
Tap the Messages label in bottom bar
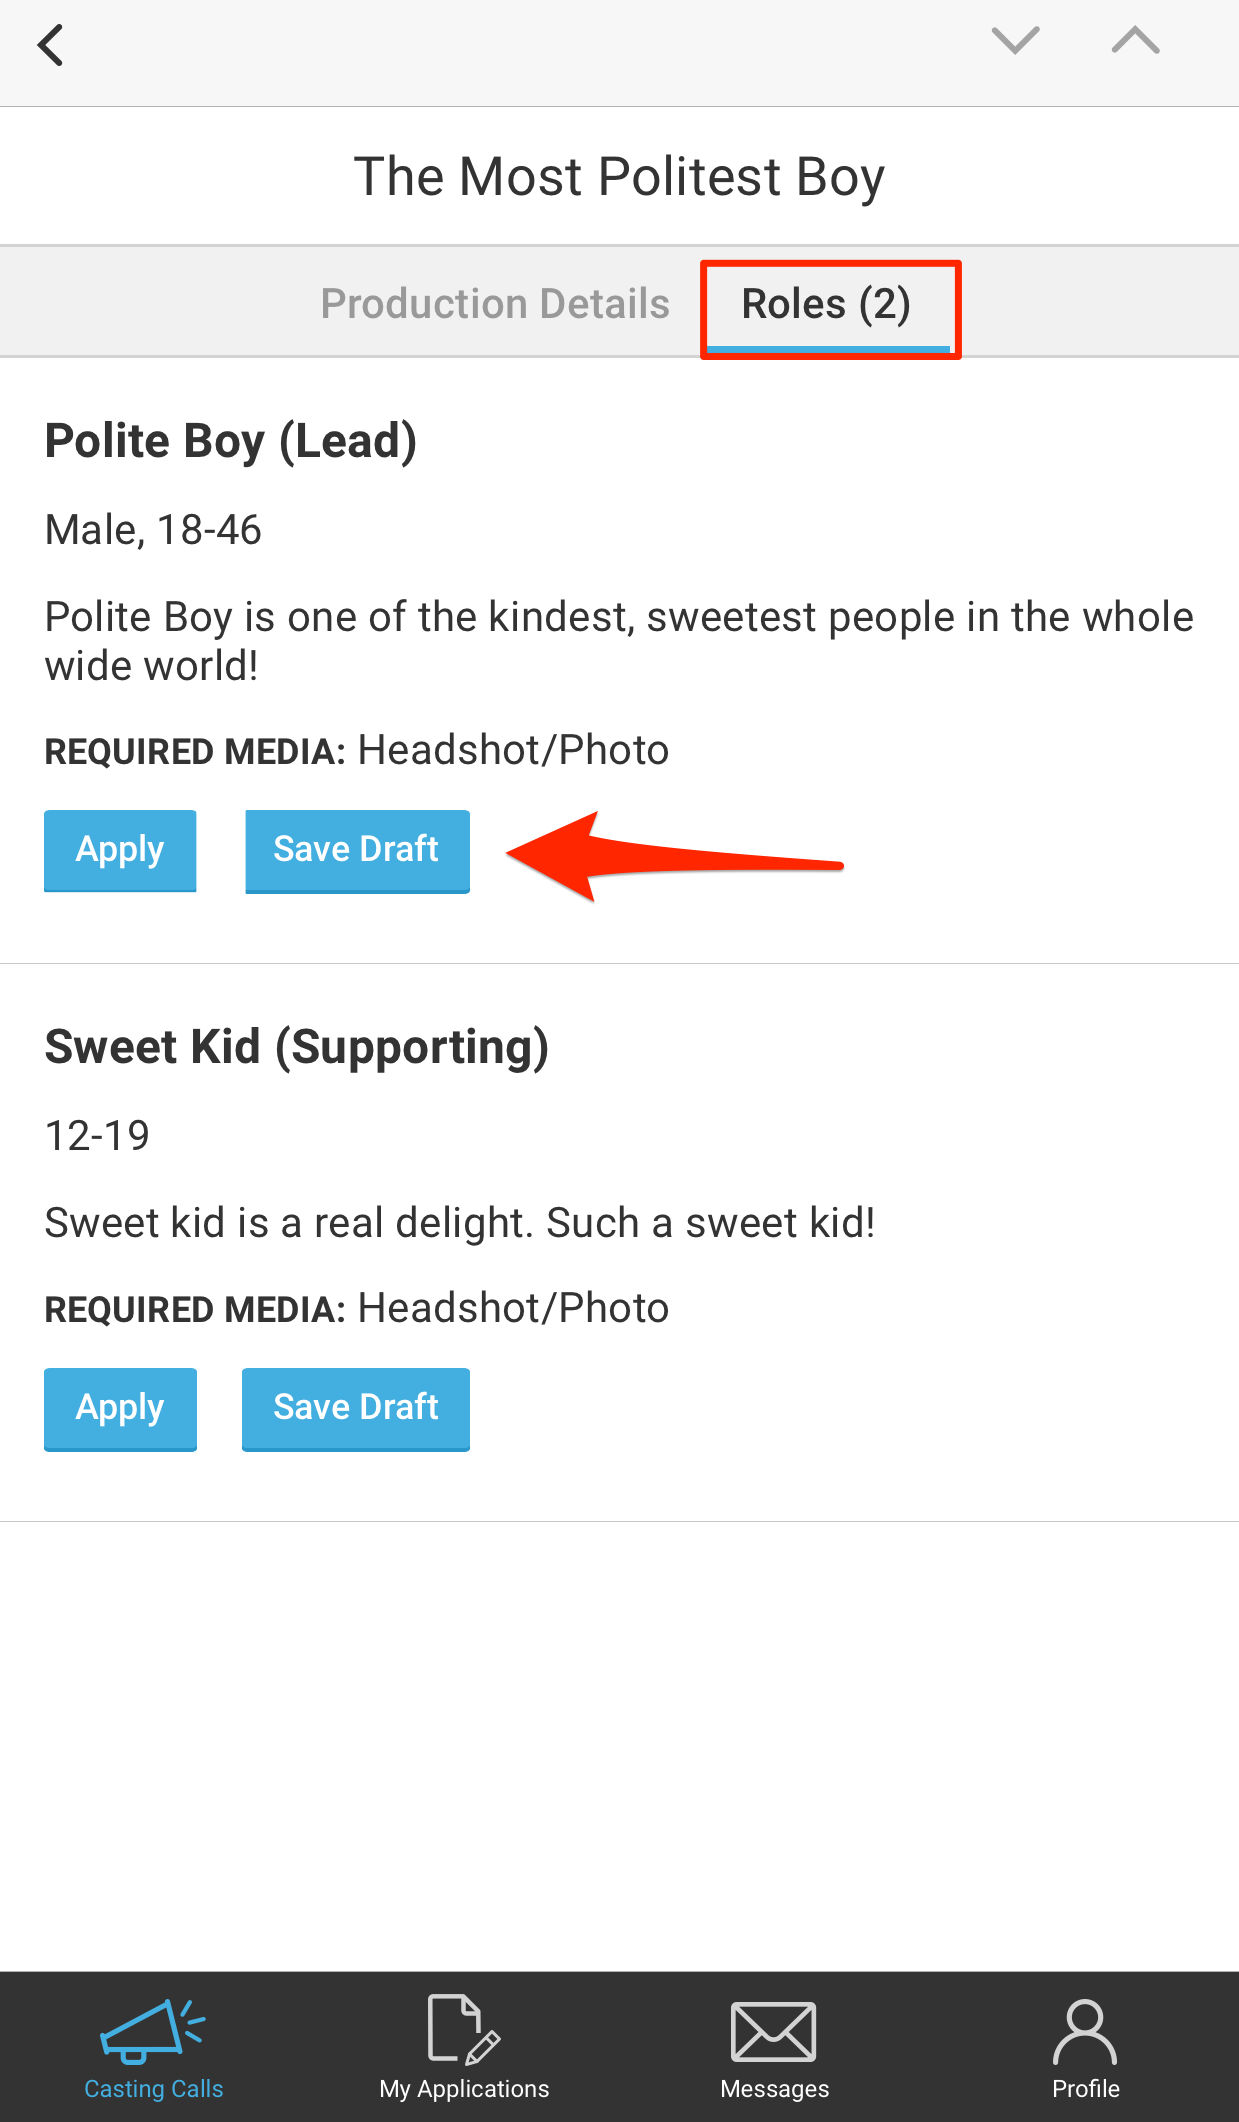pyautogui.click(x=775, y=2089)
